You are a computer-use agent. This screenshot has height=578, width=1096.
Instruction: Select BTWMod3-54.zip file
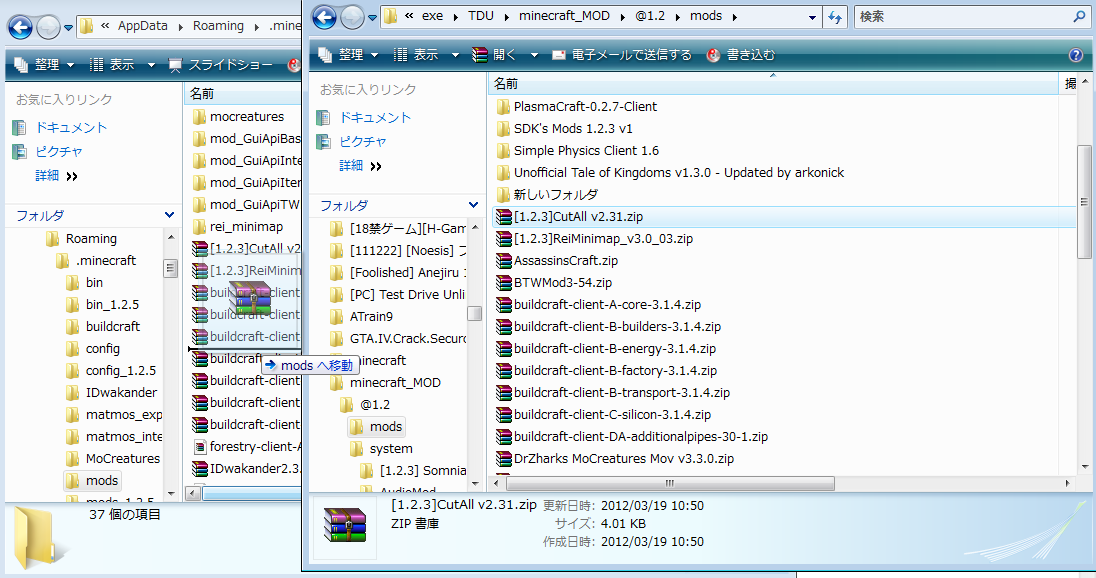(x=554, y=282)
